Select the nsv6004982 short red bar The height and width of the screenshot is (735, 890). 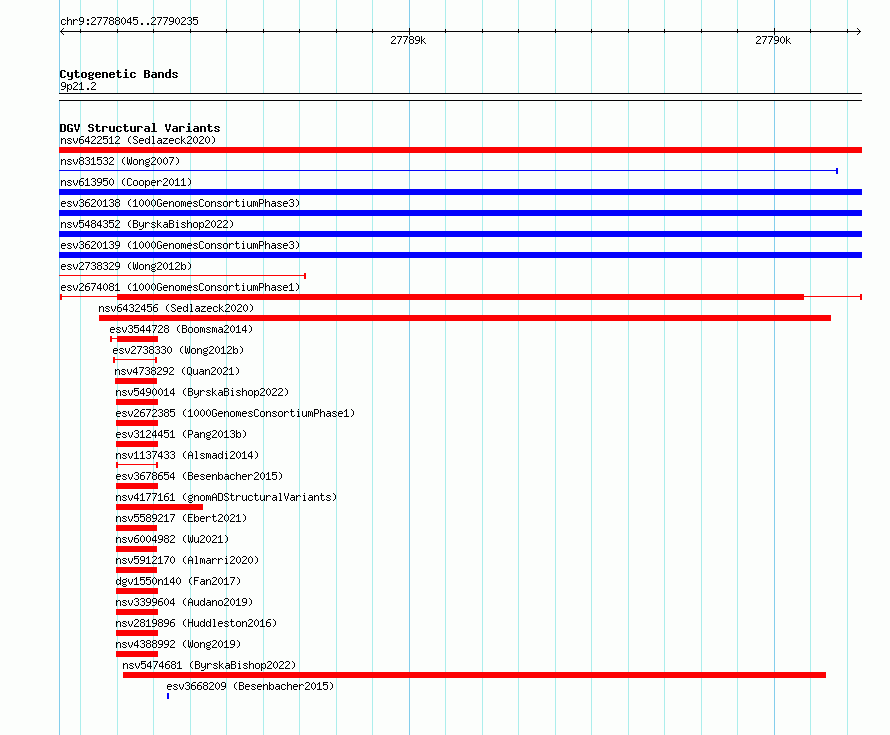(x=136, y=549)
